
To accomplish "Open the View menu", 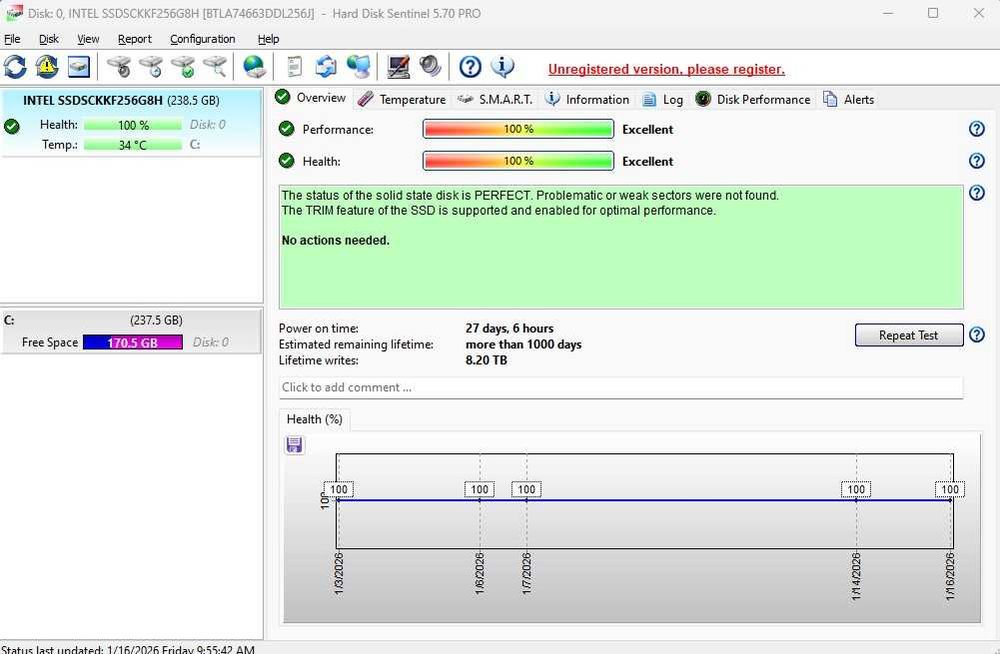I will [88, 39].
